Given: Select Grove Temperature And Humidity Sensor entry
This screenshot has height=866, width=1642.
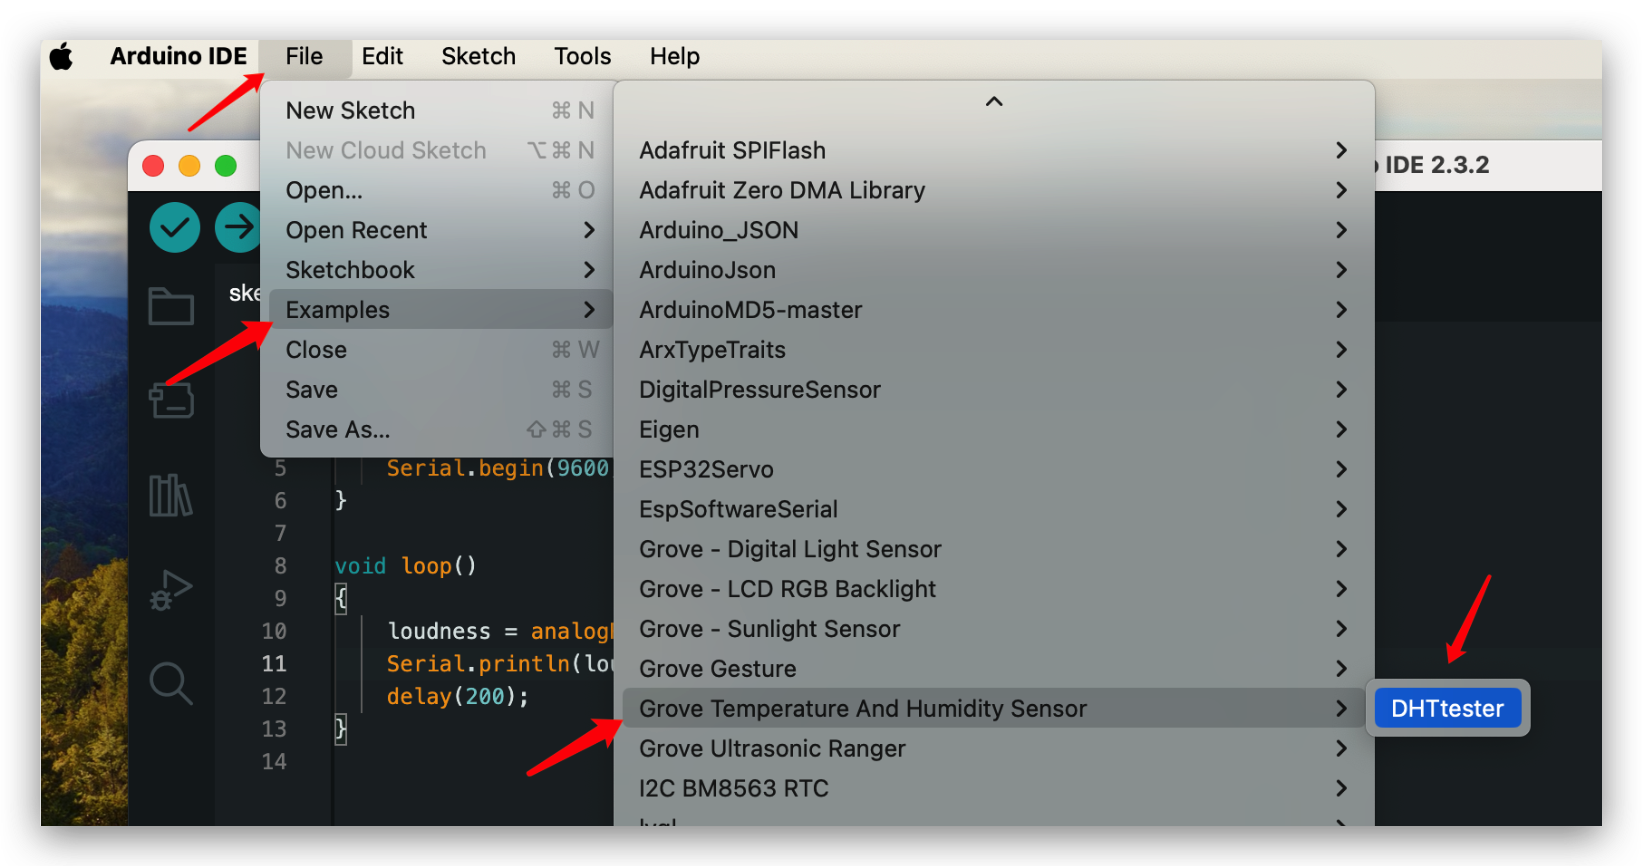Looking at the screenshot, I should 994,708.
